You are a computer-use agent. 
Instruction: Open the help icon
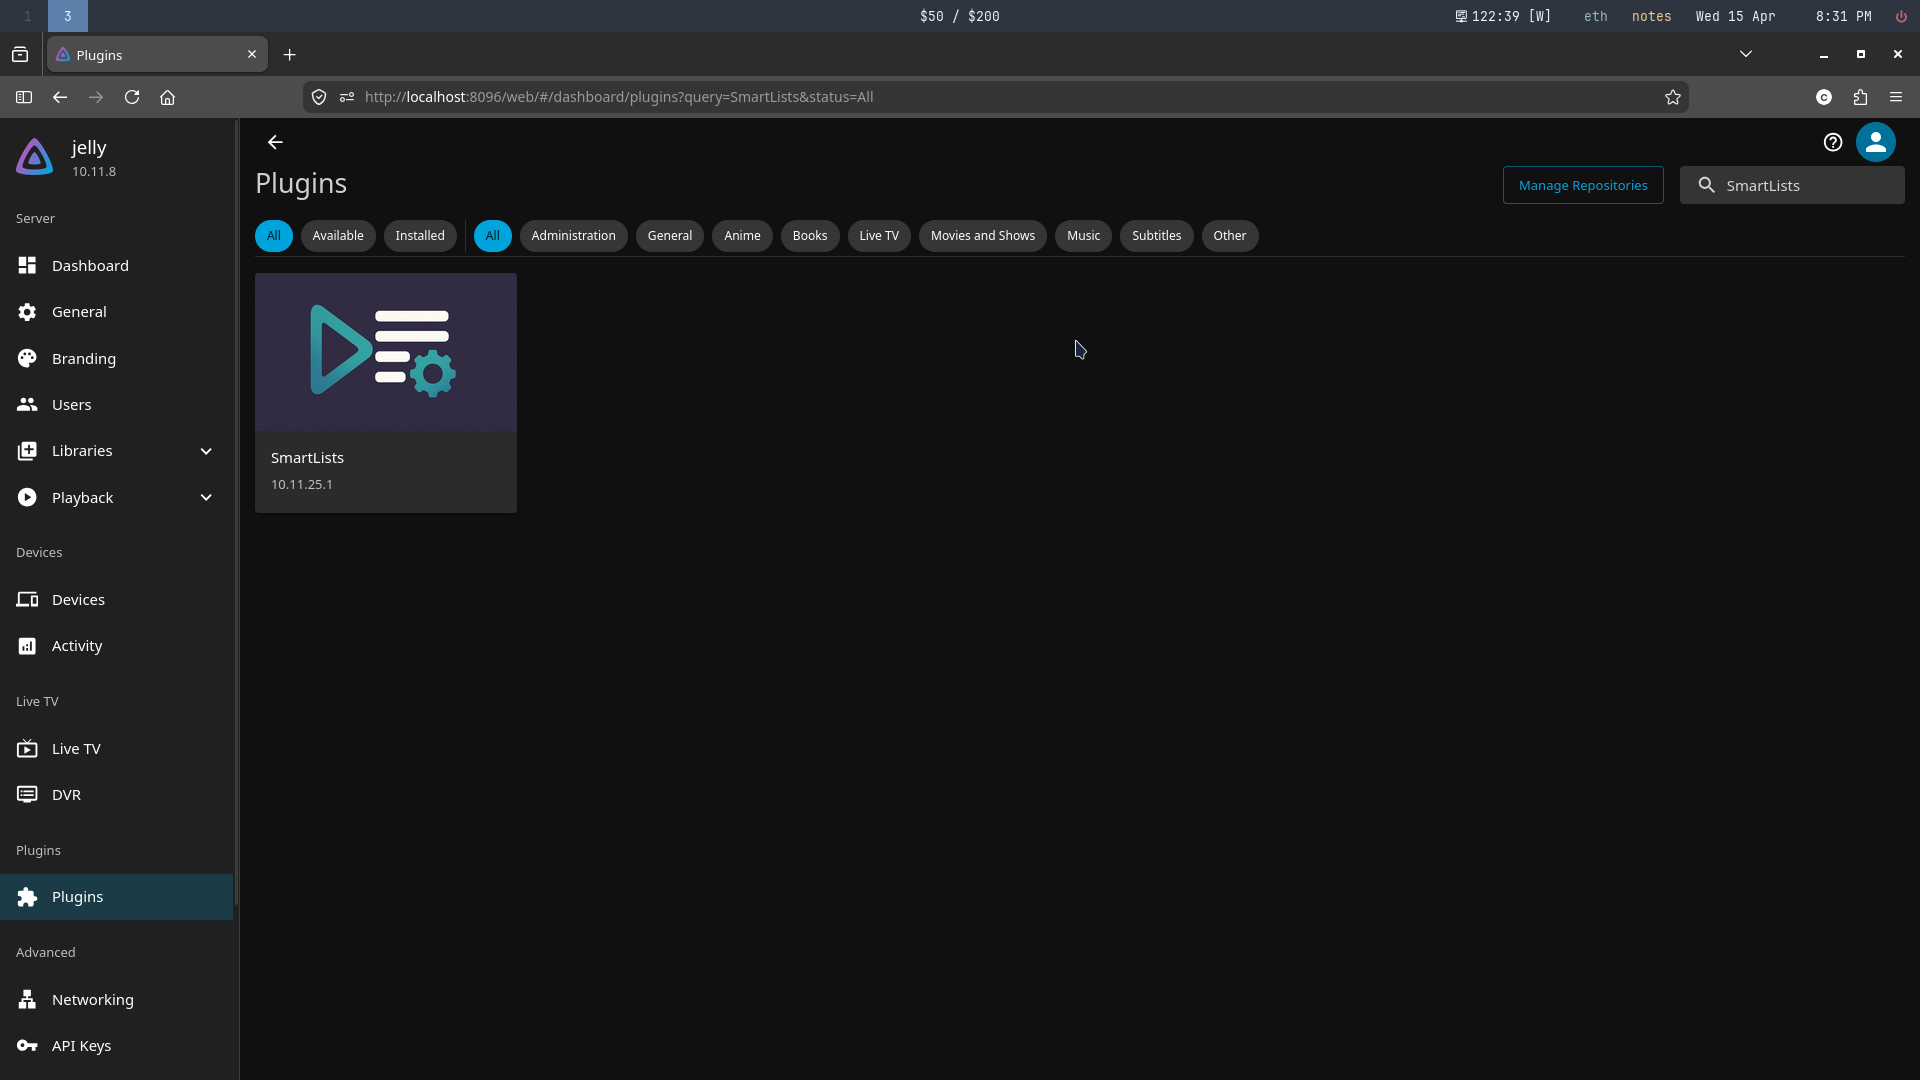coord(1832,142)
